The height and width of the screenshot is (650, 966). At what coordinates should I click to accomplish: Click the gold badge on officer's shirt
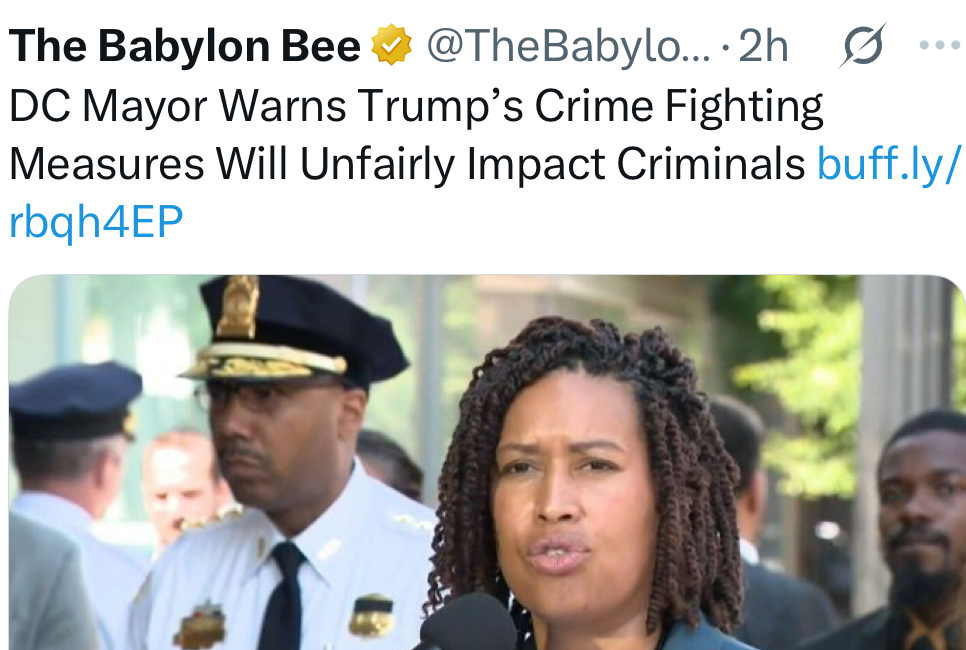click(x=371, y=615)
